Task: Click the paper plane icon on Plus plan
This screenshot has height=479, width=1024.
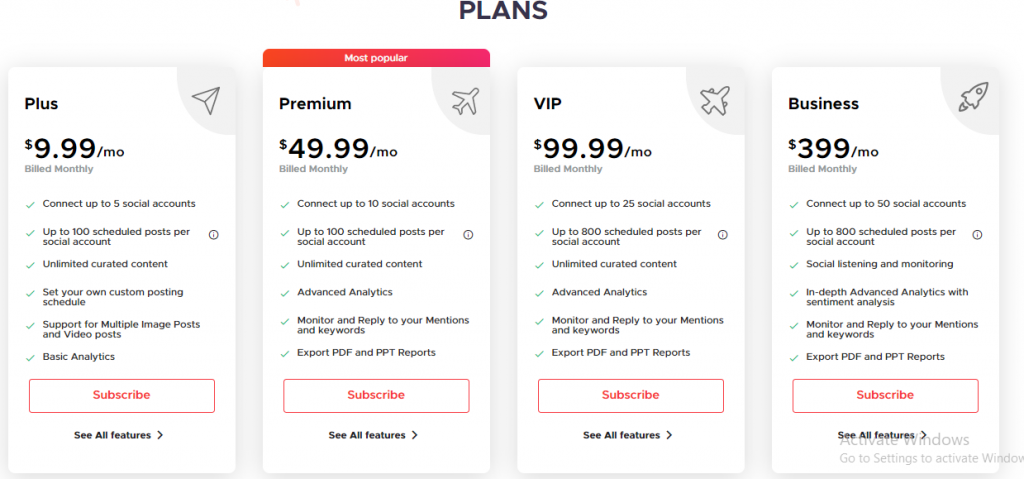Action: pos(206,101)
